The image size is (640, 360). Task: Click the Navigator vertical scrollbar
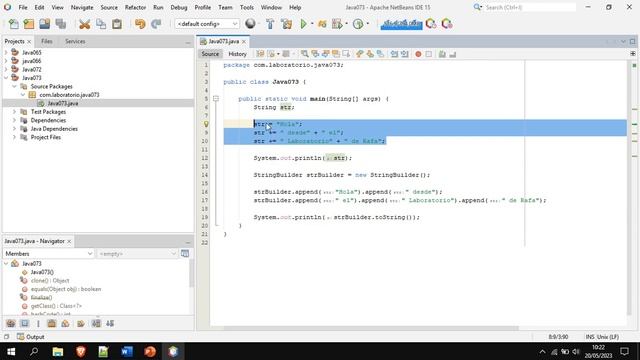[191, 273]
